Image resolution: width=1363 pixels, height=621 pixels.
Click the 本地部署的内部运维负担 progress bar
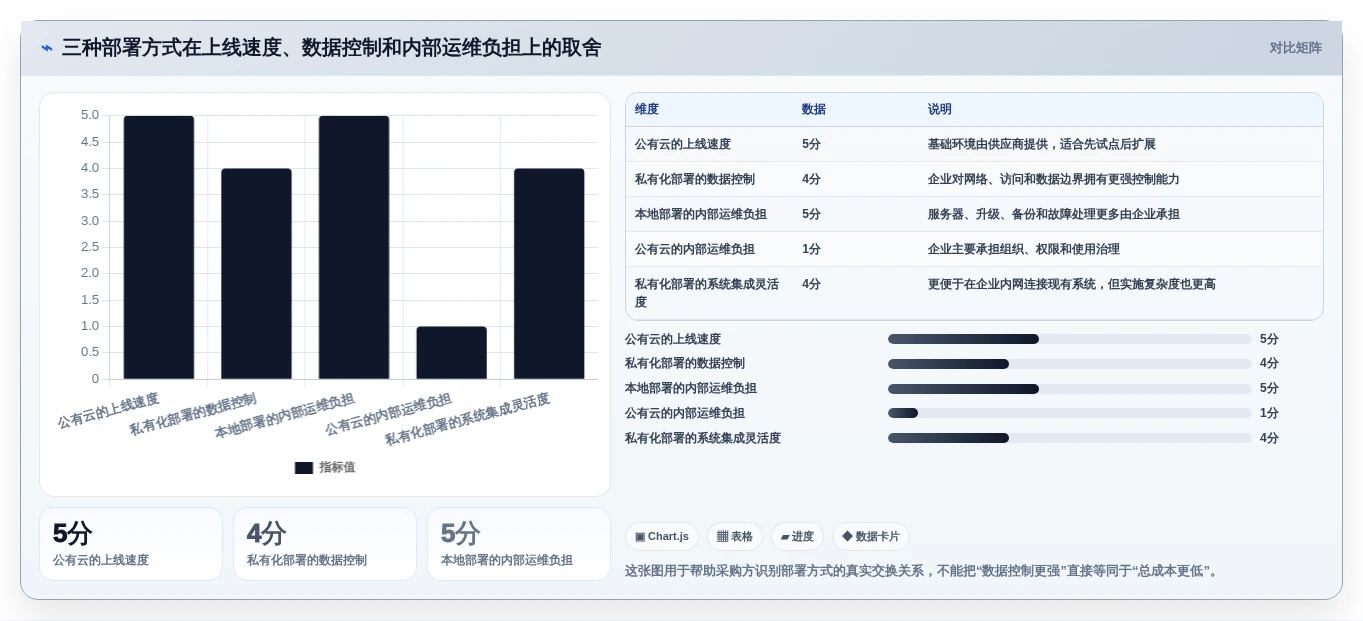[x=1070, y=389]
